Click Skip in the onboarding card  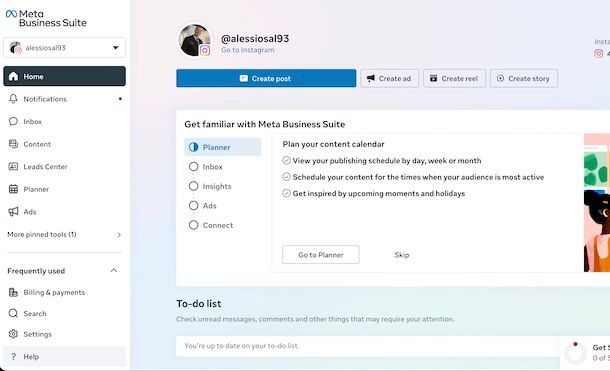point(401,255)
